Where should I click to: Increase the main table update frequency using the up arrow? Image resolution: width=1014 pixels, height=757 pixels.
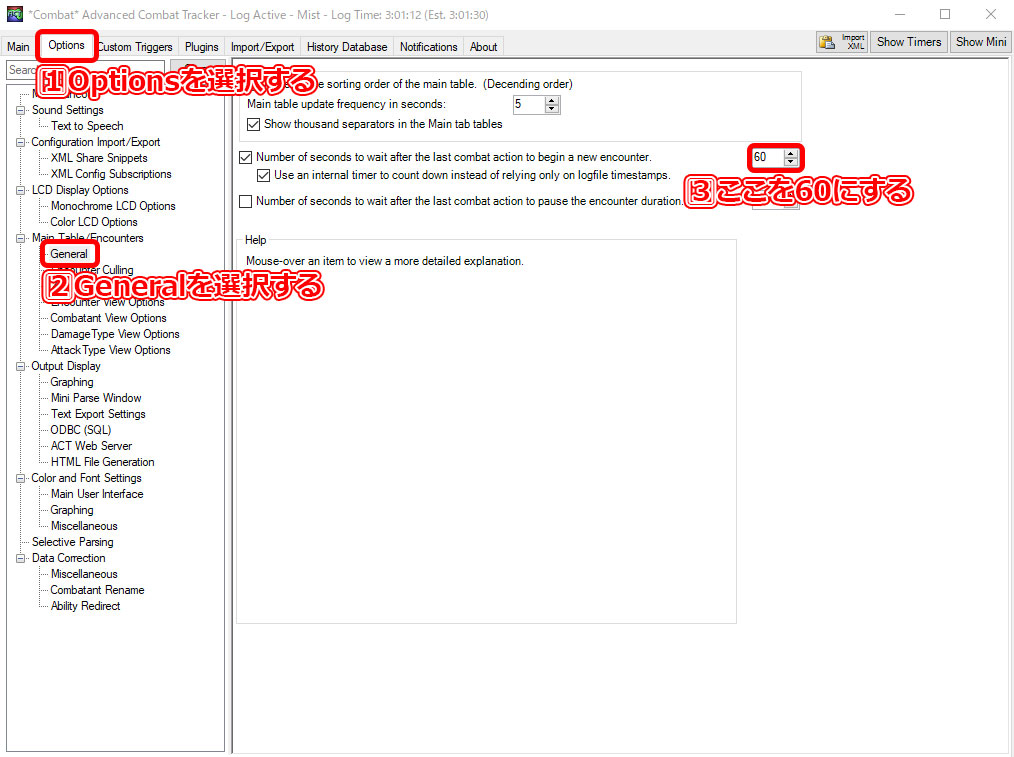coord(552,100)
